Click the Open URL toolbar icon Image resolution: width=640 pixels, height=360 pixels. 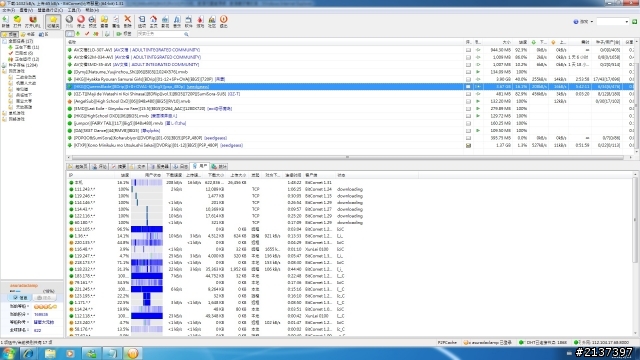pos(33,21)
